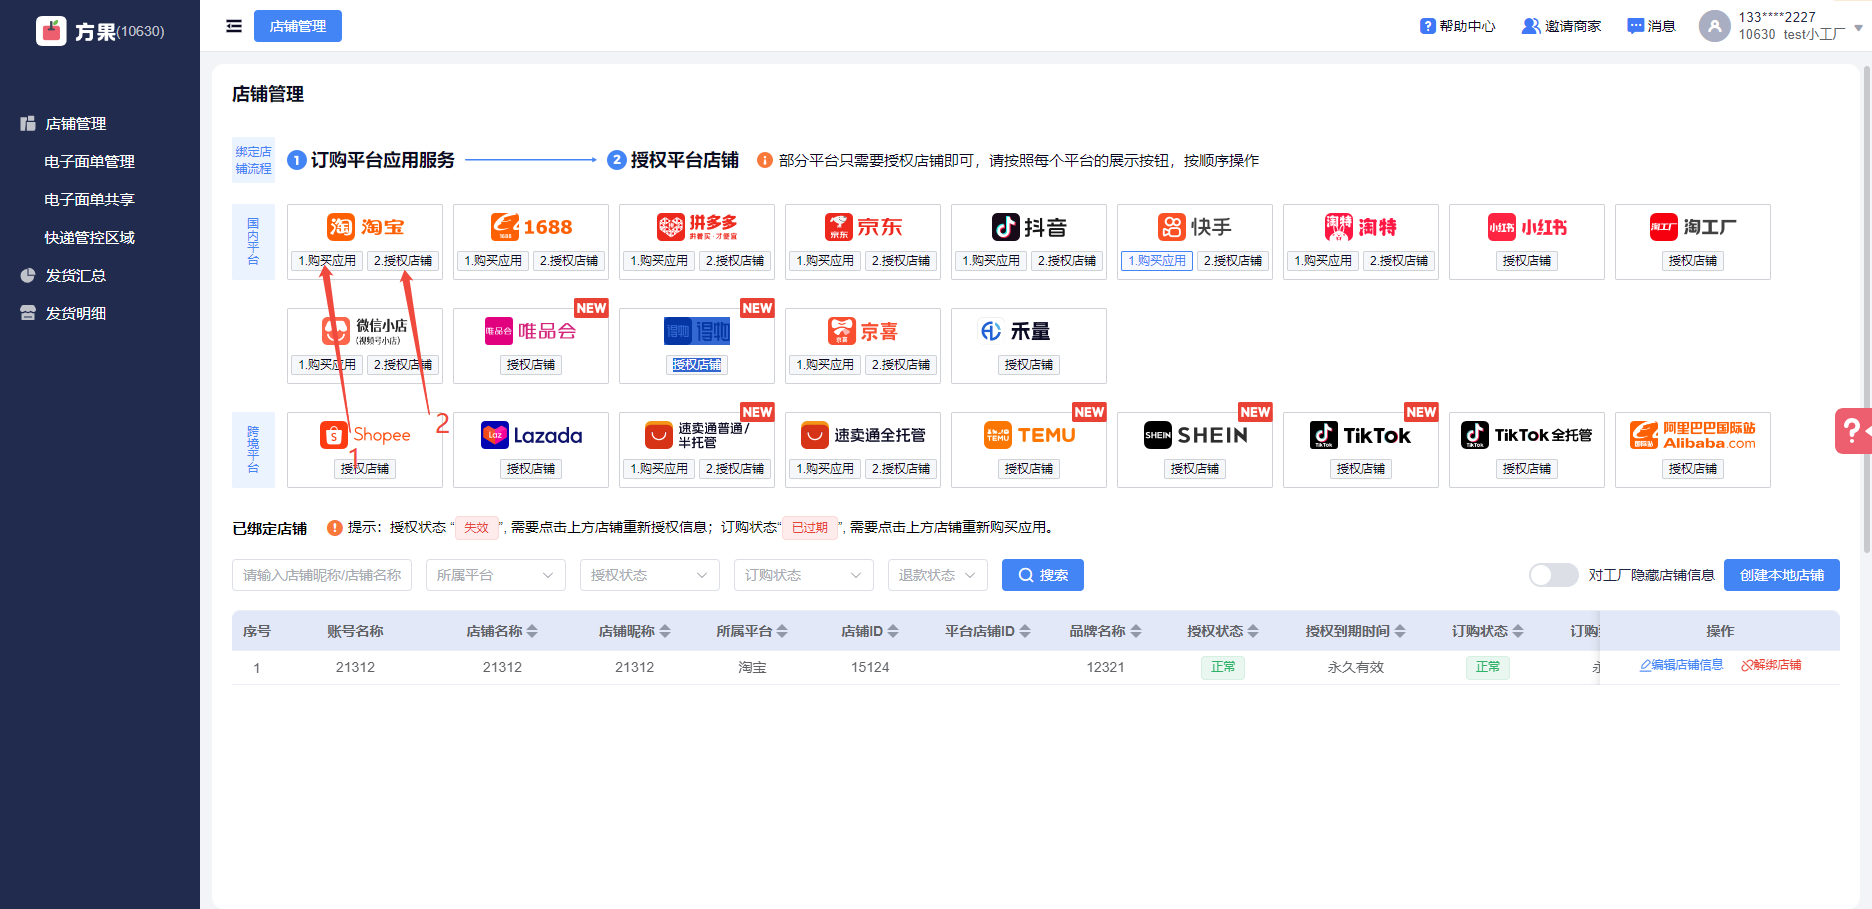Open 电子面单管理 in the sidebar

coord(89,161)
